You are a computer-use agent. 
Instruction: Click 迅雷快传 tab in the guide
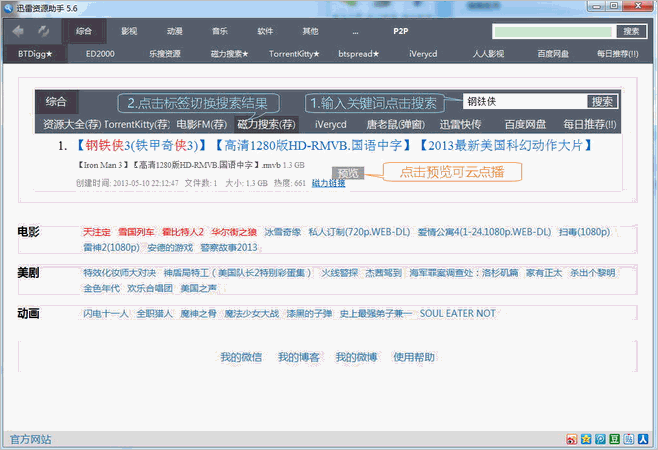(460, 124)
